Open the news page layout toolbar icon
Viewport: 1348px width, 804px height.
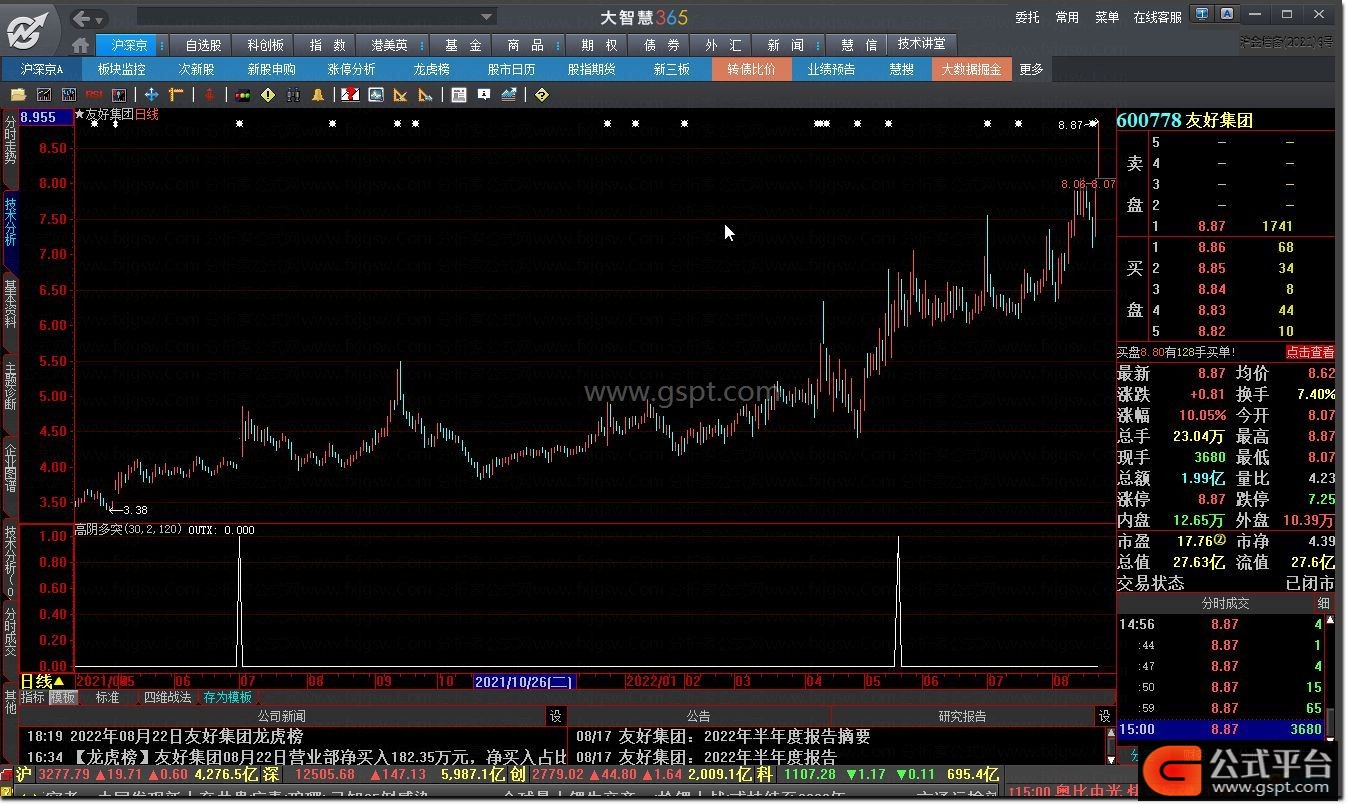point(459,95)
